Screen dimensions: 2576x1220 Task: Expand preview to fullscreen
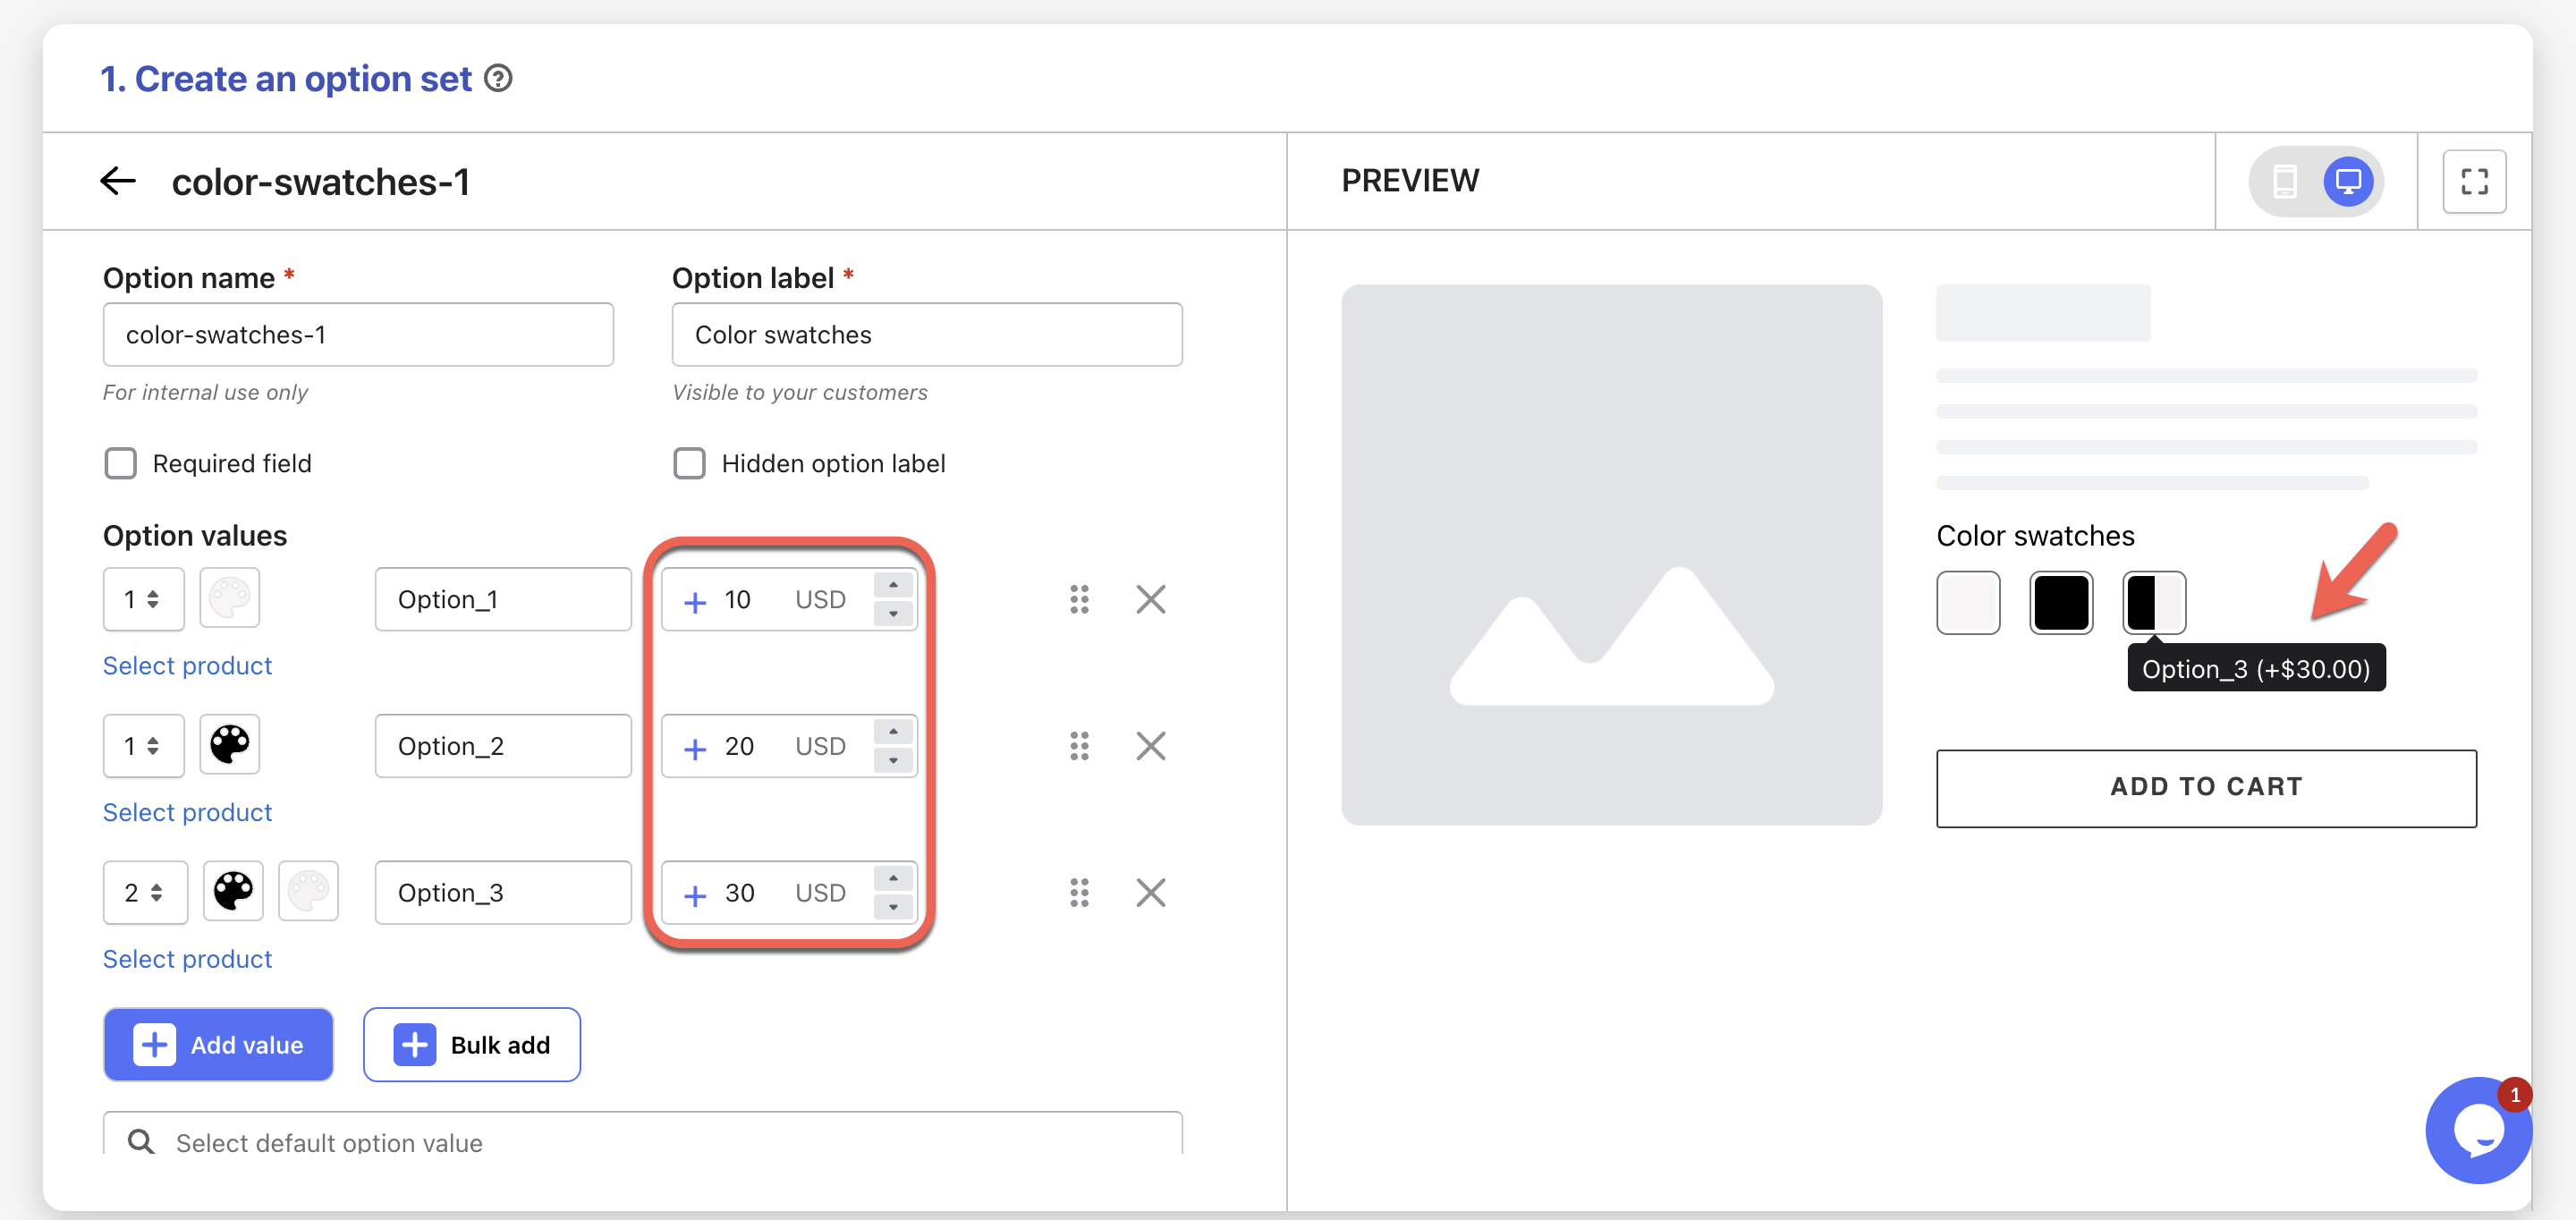tap(2474, 181)
